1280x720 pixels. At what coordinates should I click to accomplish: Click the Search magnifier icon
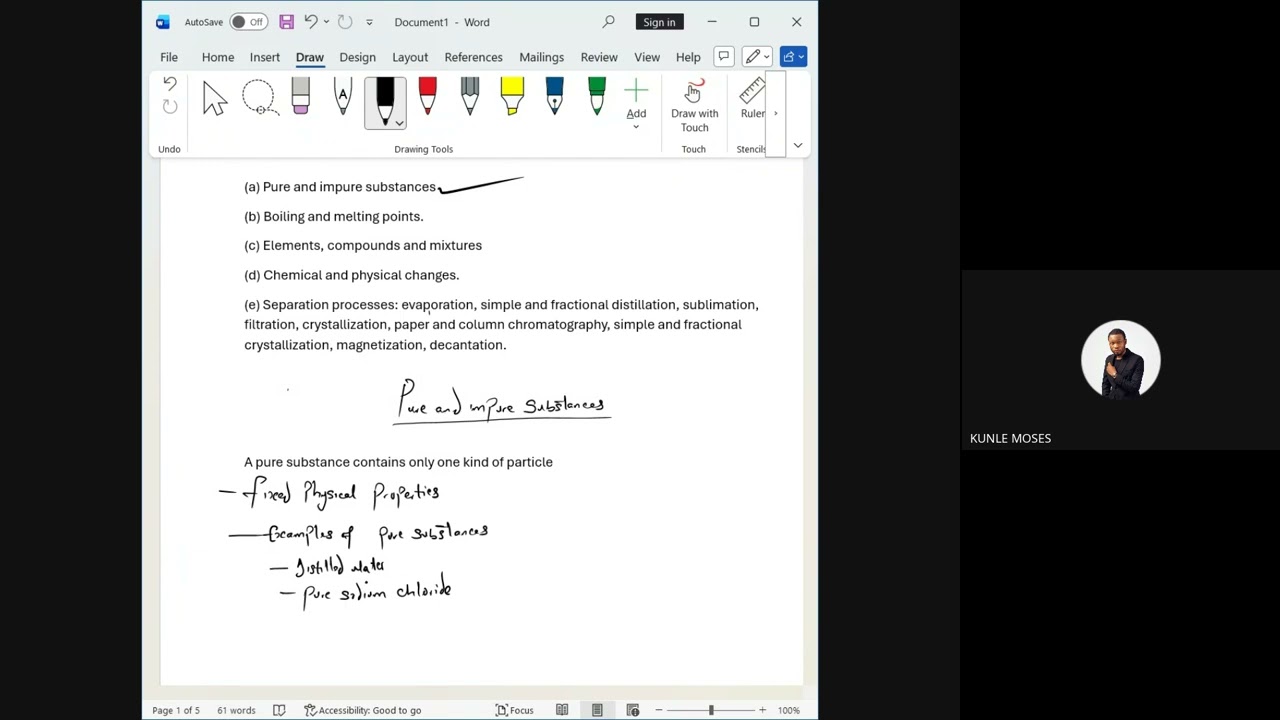(608, 22)
